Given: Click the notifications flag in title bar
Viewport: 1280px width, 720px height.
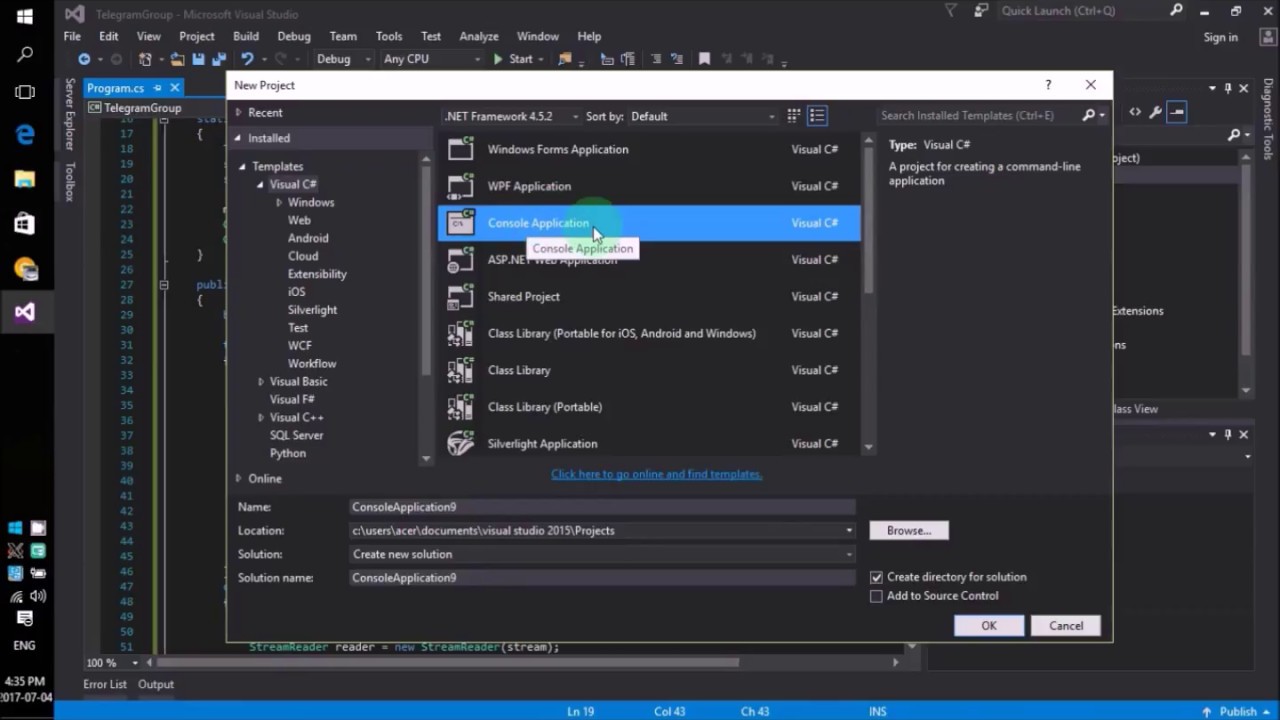Looking at the screenshot, I should 950,11.
